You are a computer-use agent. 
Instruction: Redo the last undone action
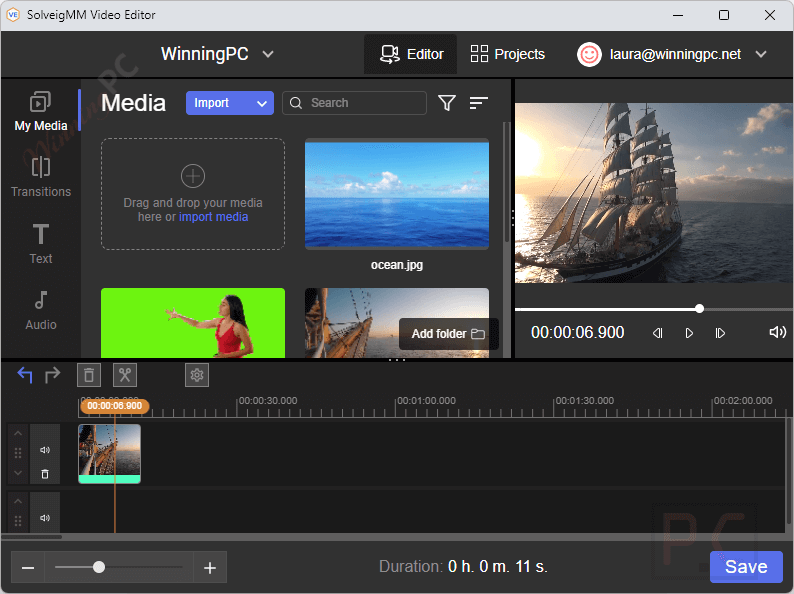tap(52, 375)
